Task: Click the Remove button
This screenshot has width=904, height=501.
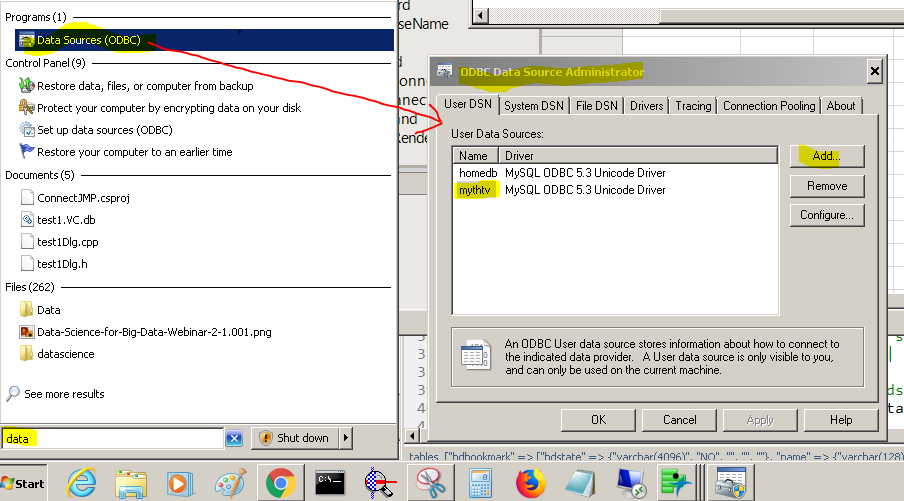Action: point(827,186)
